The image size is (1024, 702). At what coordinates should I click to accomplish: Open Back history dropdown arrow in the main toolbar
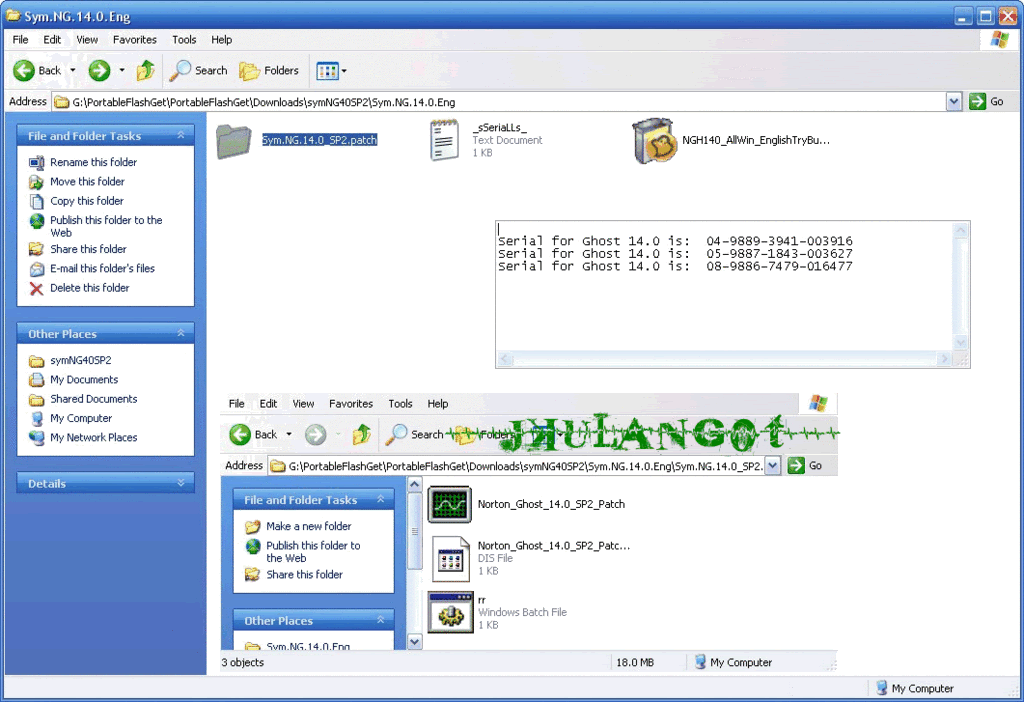72,71
